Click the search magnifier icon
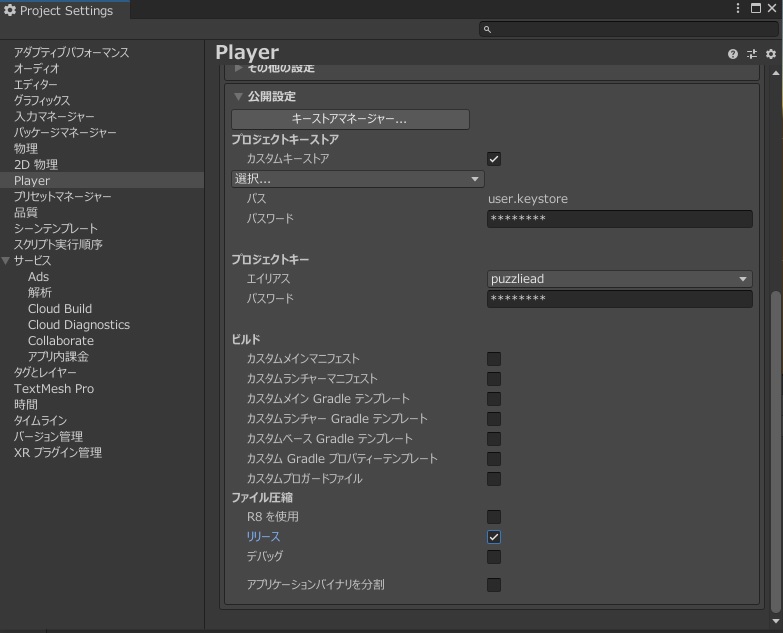 [487, 29]
